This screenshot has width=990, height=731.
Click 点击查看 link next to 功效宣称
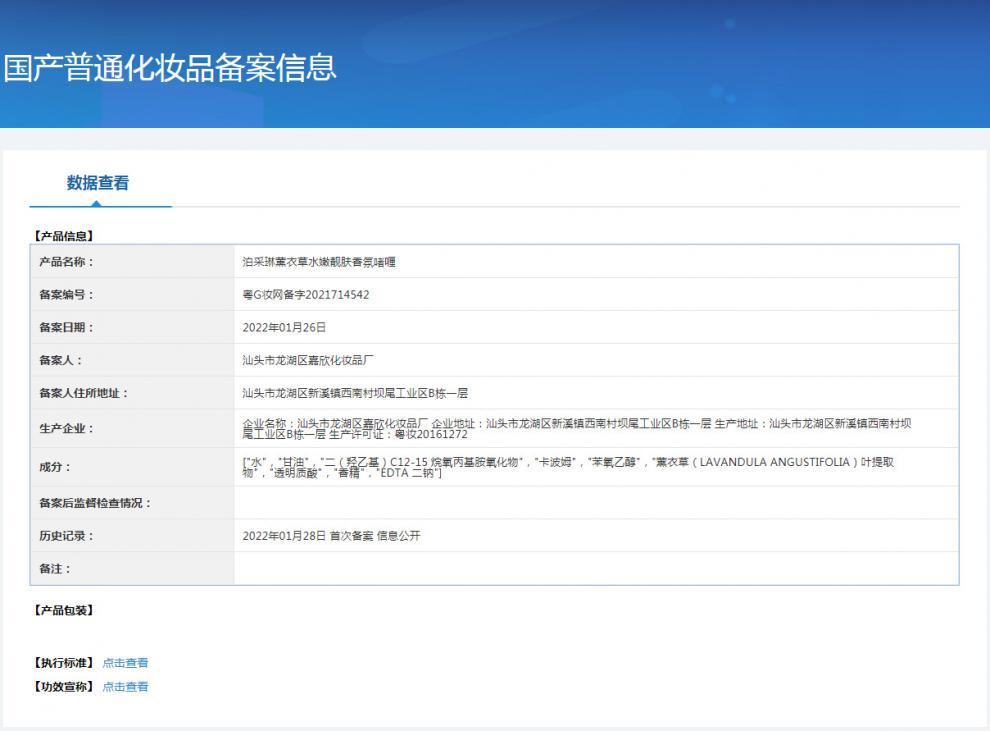[x=126, y=687]
